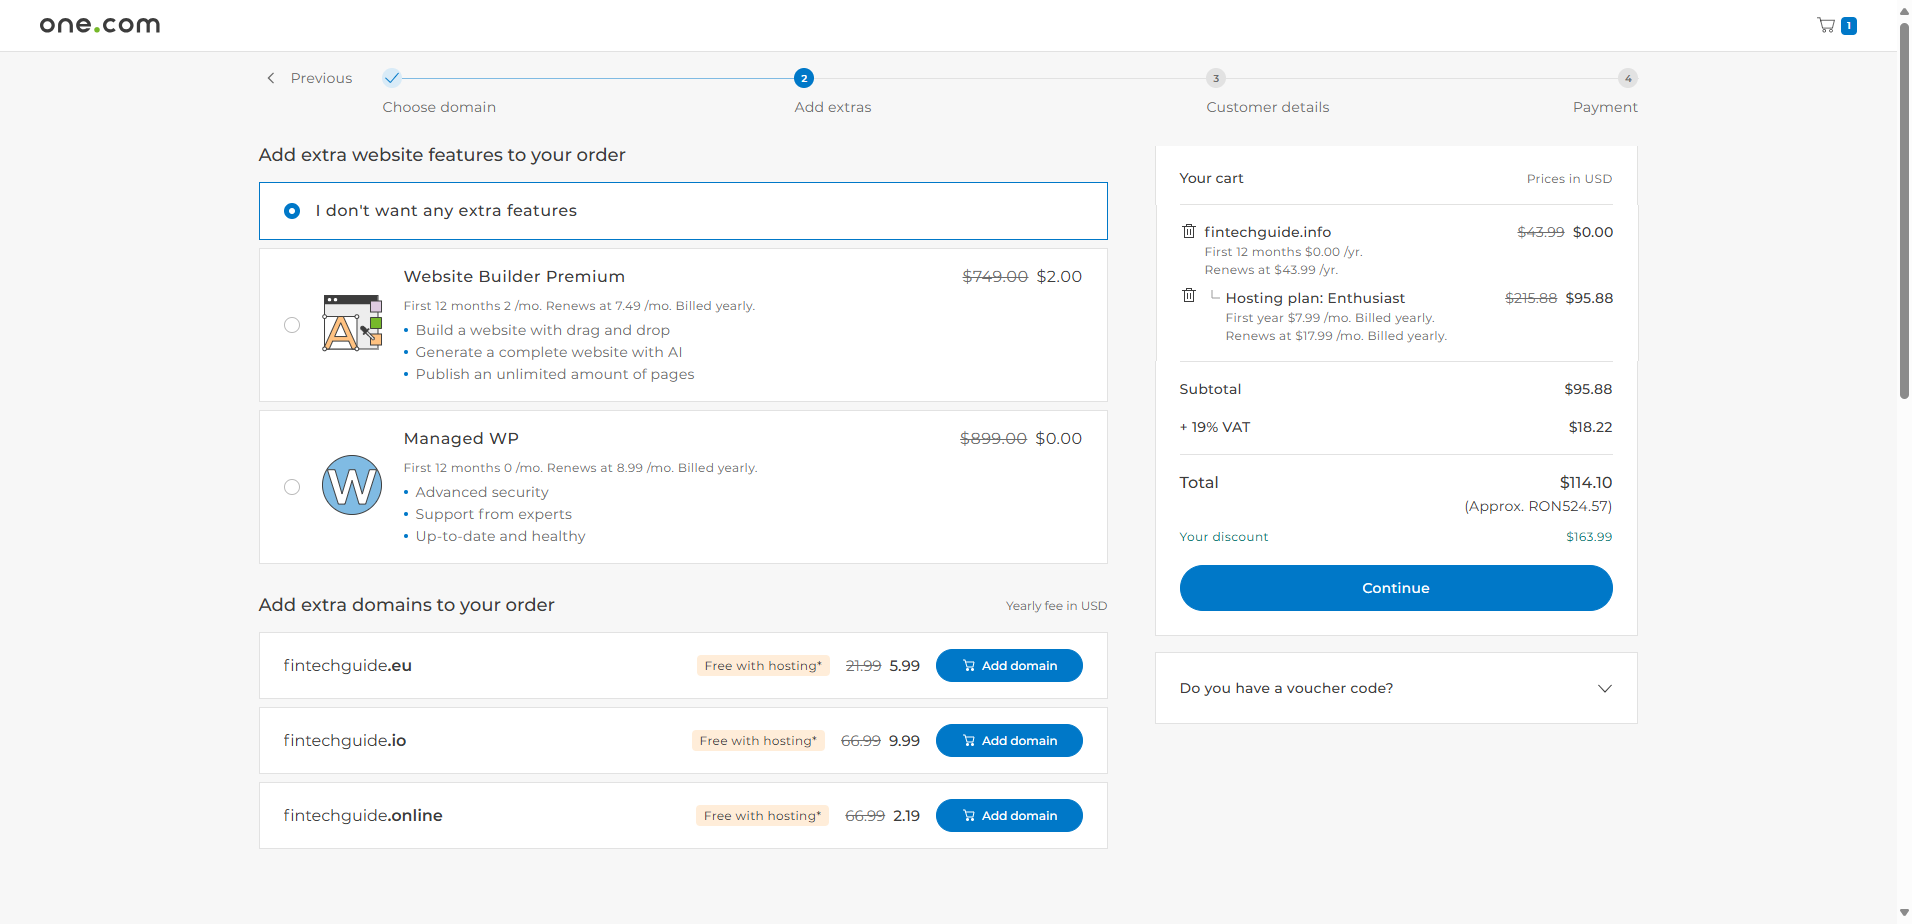
Task: Jump to the Customer details step label
Action: (1268, 107)
